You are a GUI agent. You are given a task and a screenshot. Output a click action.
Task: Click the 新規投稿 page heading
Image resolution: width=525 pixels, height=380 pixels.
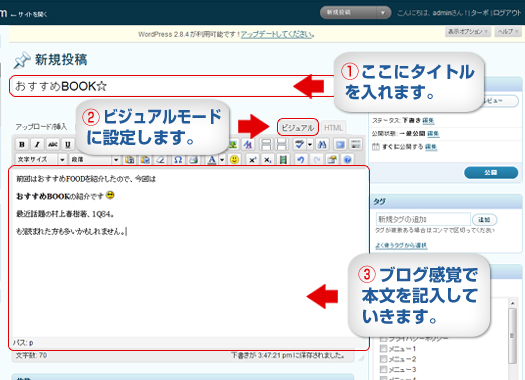coord(61,60)
